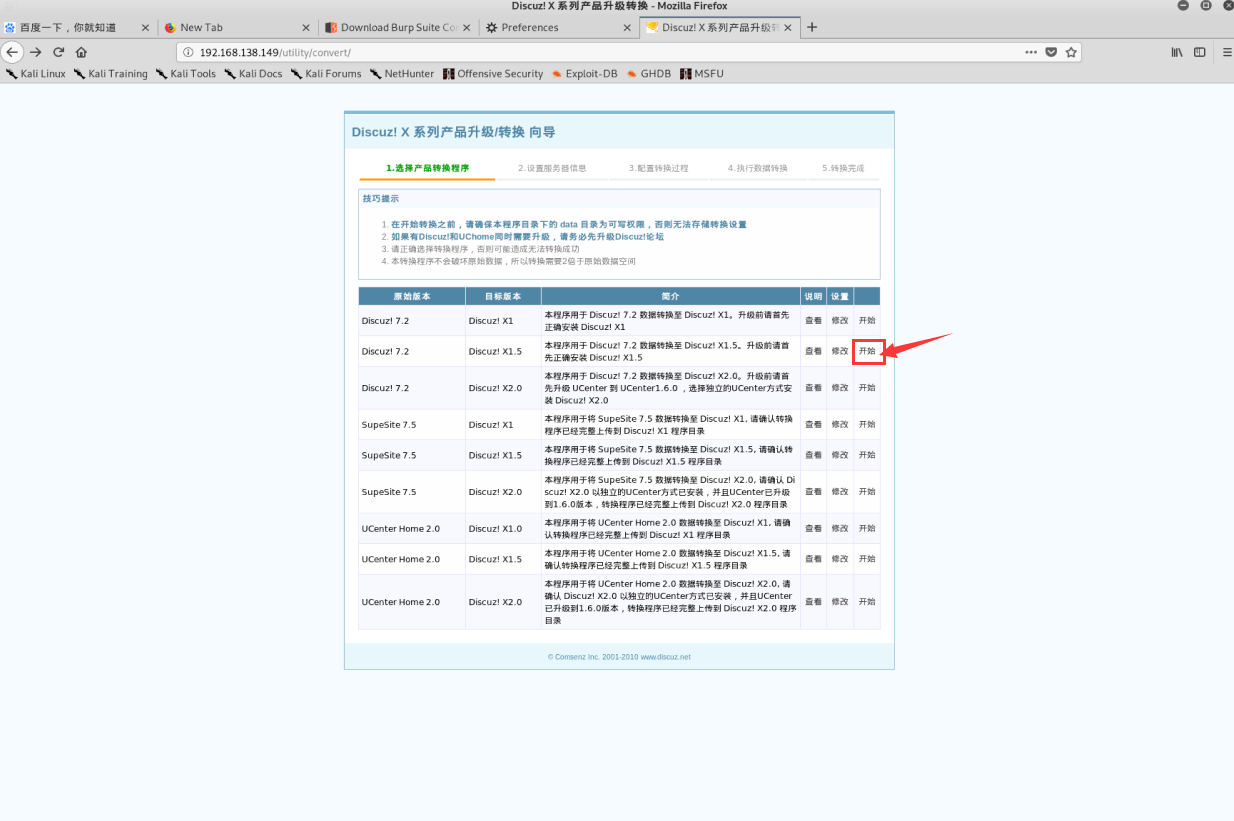Close the New Tab tab
Screen dimensions: 1234x821
(x=305, y=28)
